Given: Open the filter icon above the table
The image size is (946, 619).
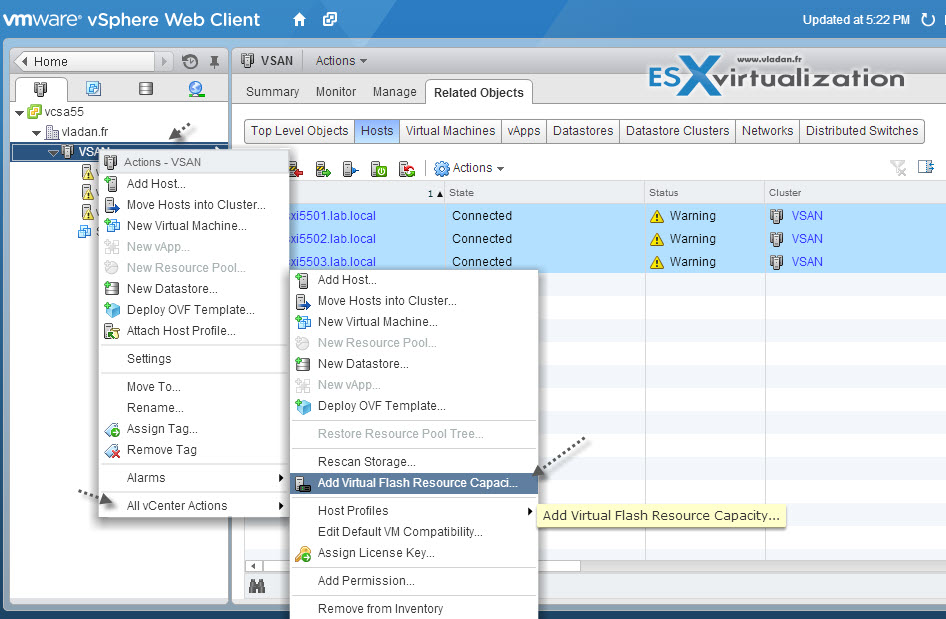Looking at the screenshot, I should (x=898, y=168).
